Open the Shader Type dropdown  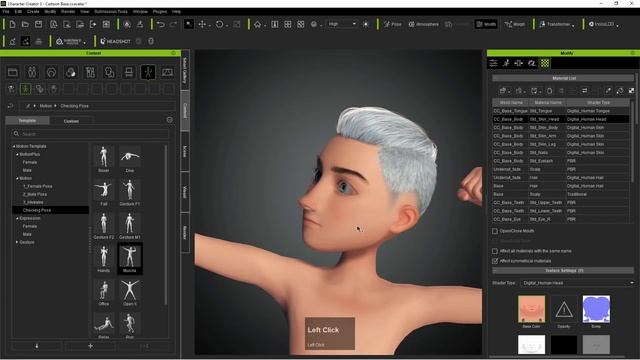pos(578,282)
